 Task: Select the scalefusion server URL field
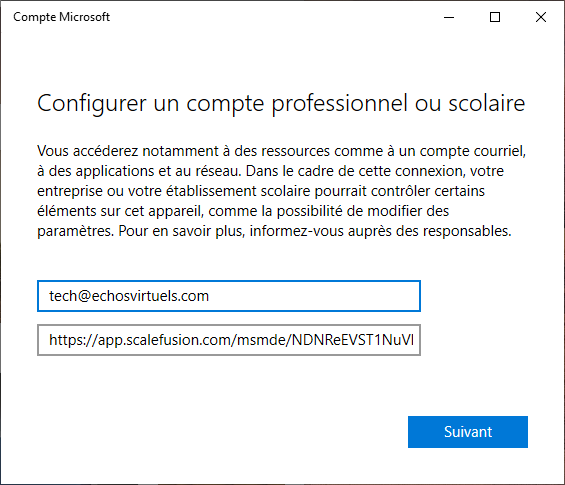coord(229,340)
